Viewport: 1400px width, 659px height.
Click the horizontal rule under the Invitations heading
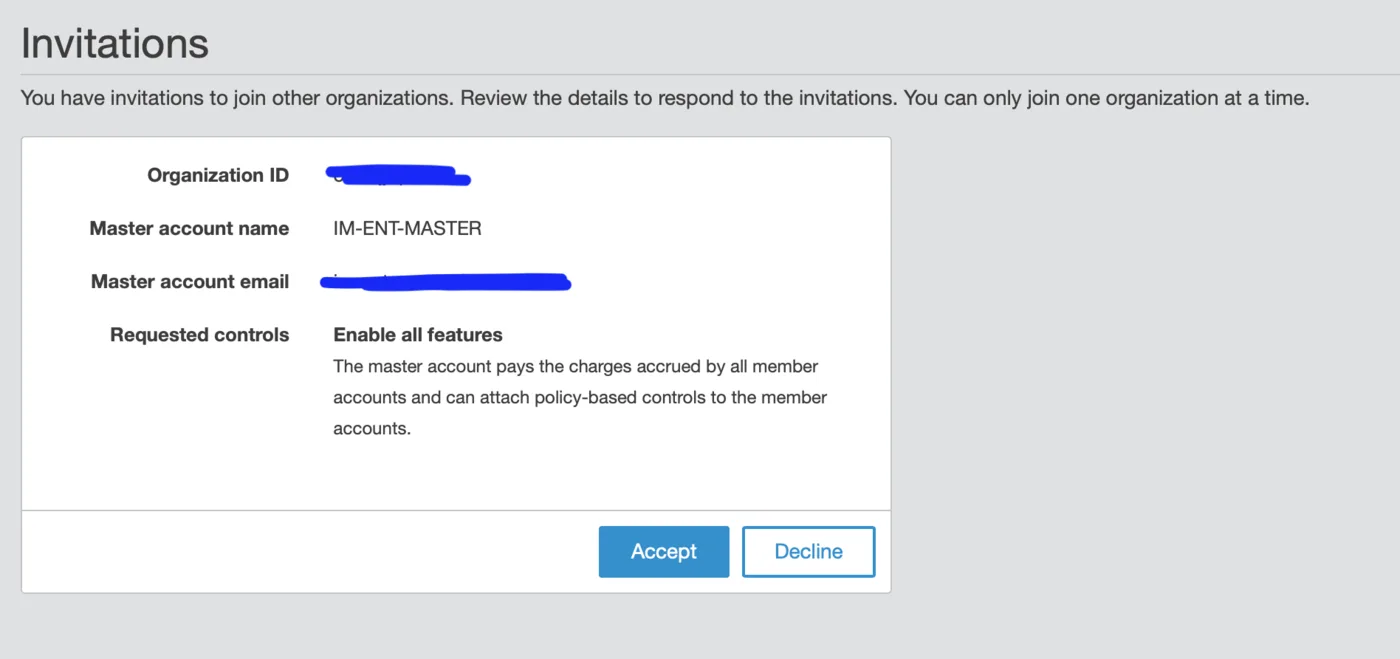[710, 74]
